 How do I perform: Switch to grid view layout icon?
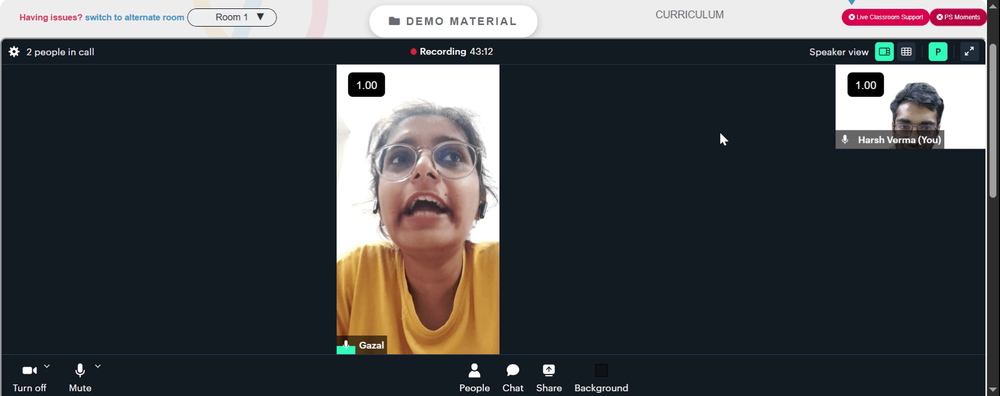pos(906,52)
